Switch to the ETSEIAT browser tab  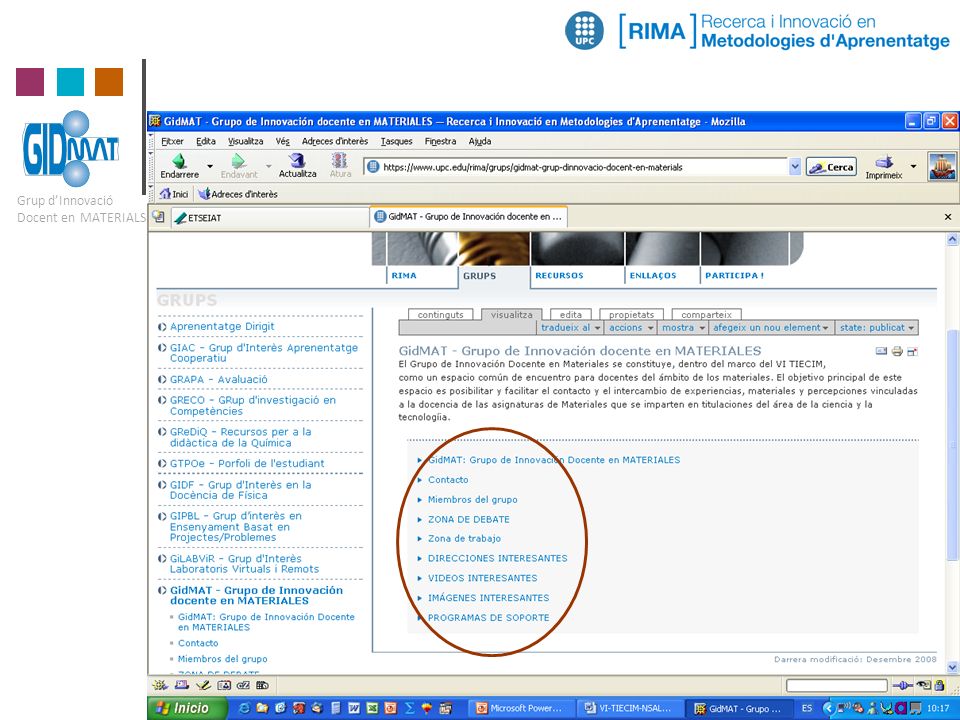[x=268, y=217]
